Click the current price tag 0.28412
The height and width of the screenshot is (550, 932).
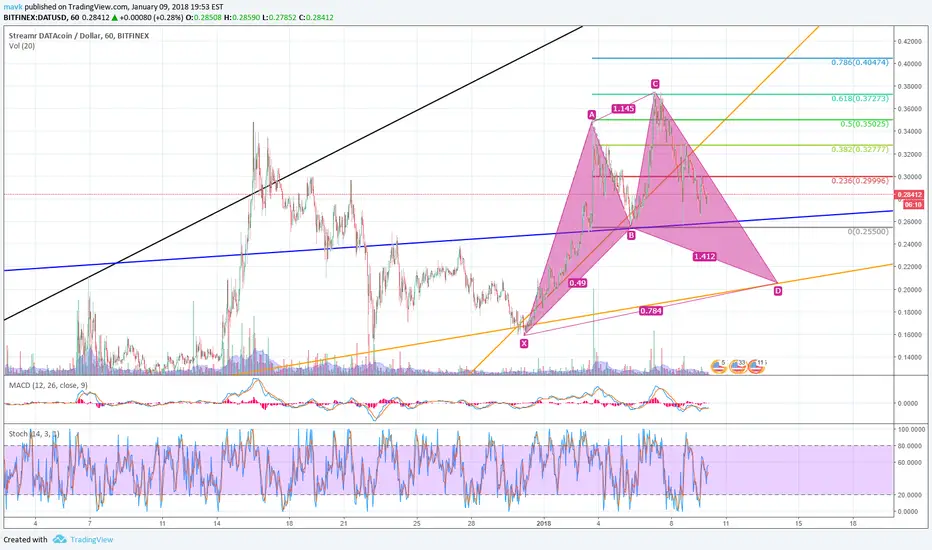coord(909,194)
